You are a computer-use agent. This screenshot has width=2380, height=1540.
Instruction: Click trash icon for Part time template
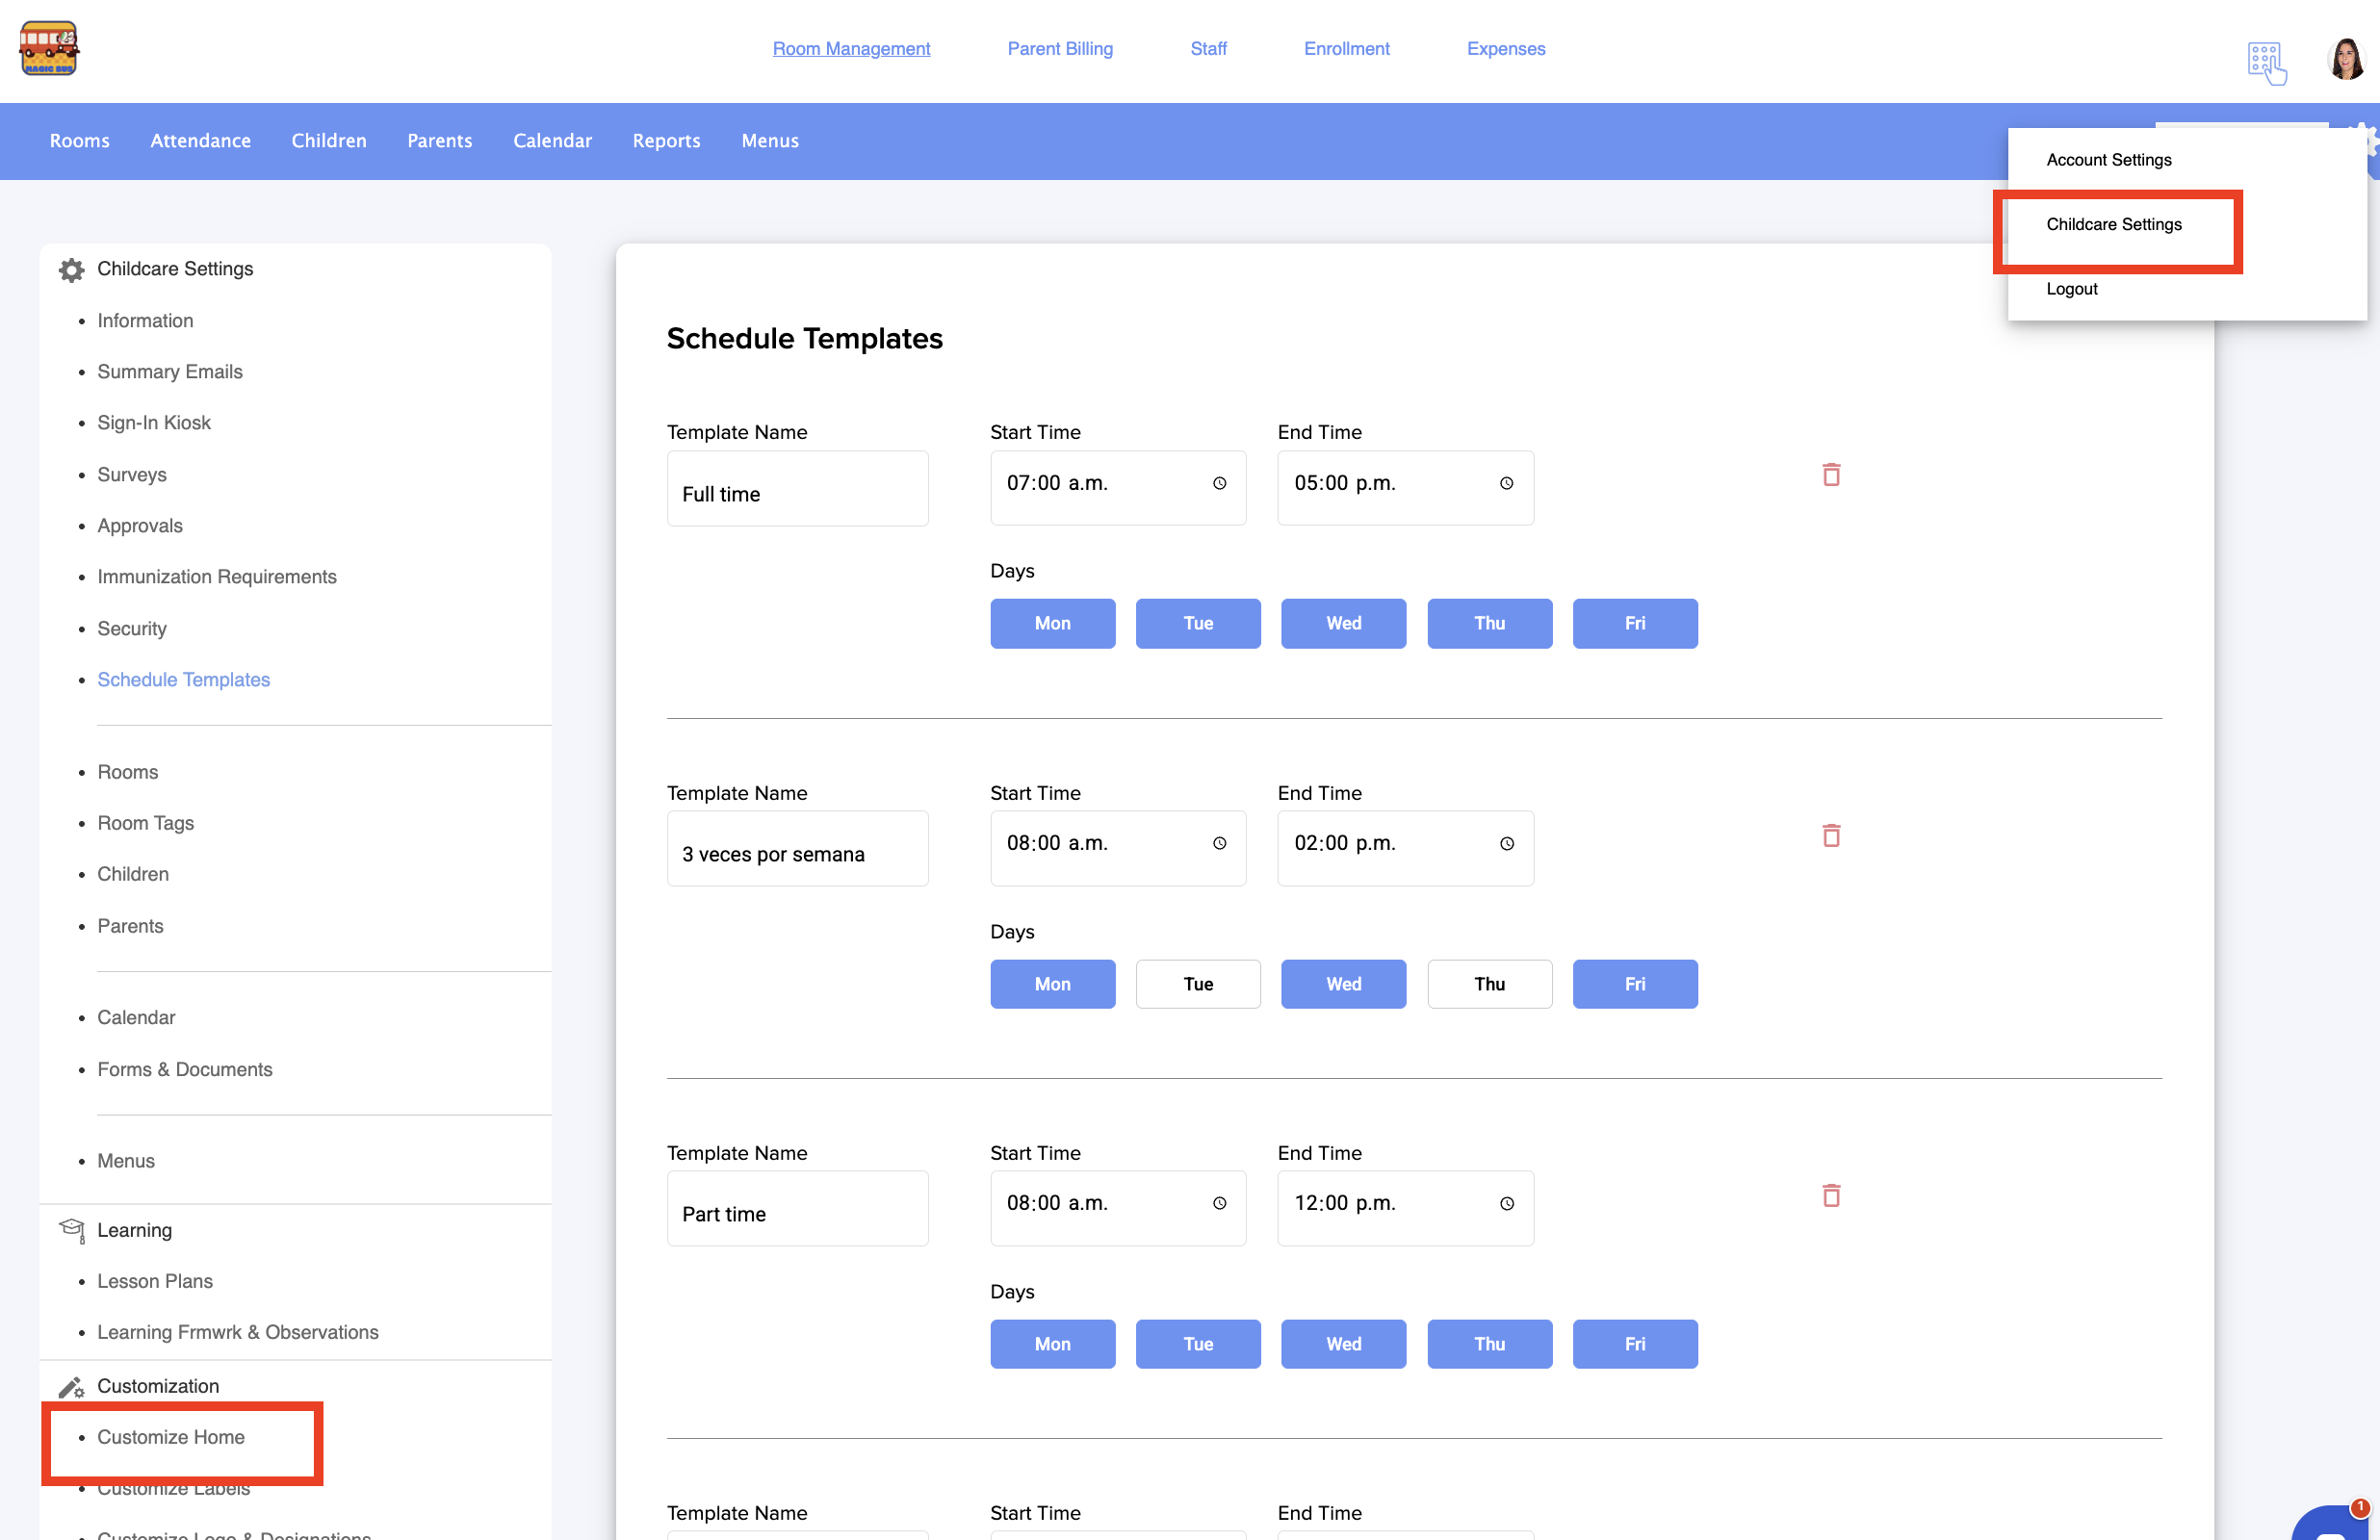tap(1830, 1195)
